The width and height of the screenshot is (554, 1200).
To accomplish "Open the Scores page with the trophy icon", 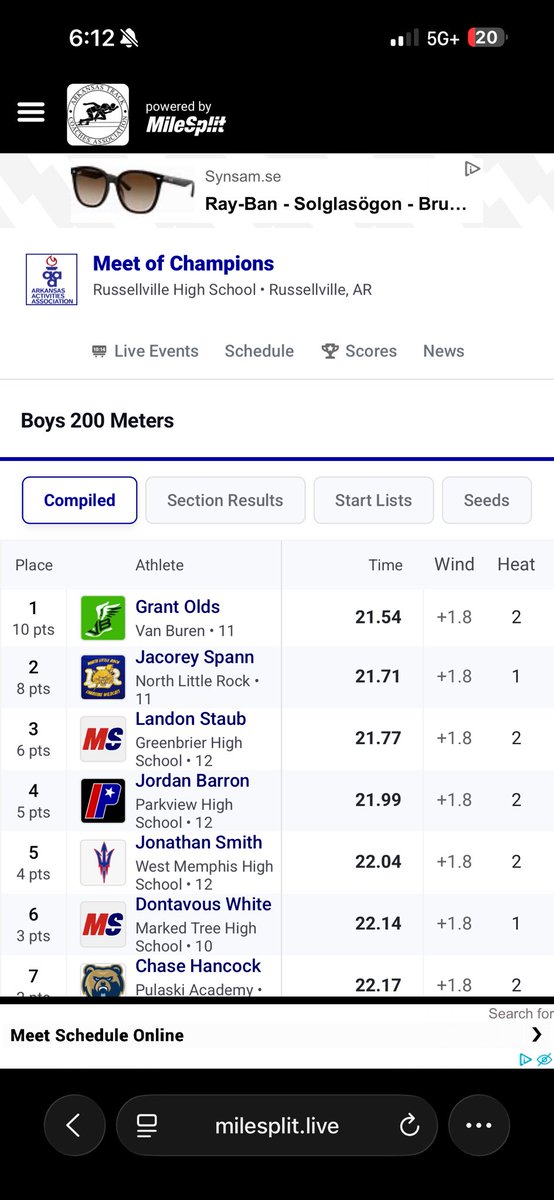I will click(359, 351).
